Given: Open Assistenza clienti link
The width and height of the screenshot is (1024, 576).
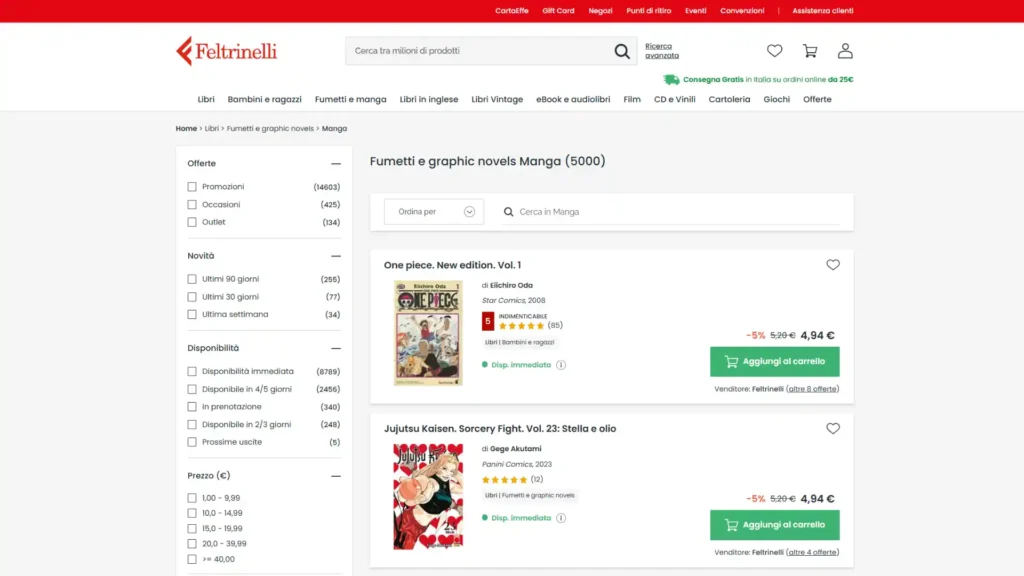Looking at the screenshot, I should [x=823, y=11].
